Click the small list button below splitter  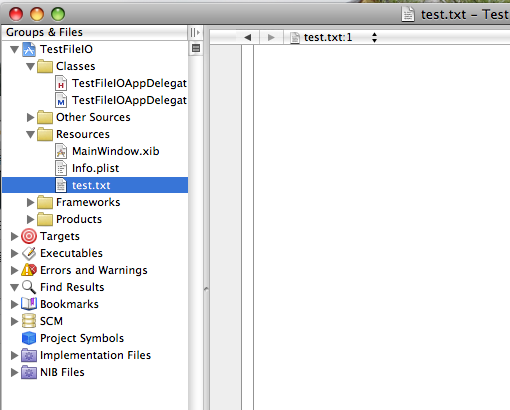pyautogui.click(x=196, y=49)
